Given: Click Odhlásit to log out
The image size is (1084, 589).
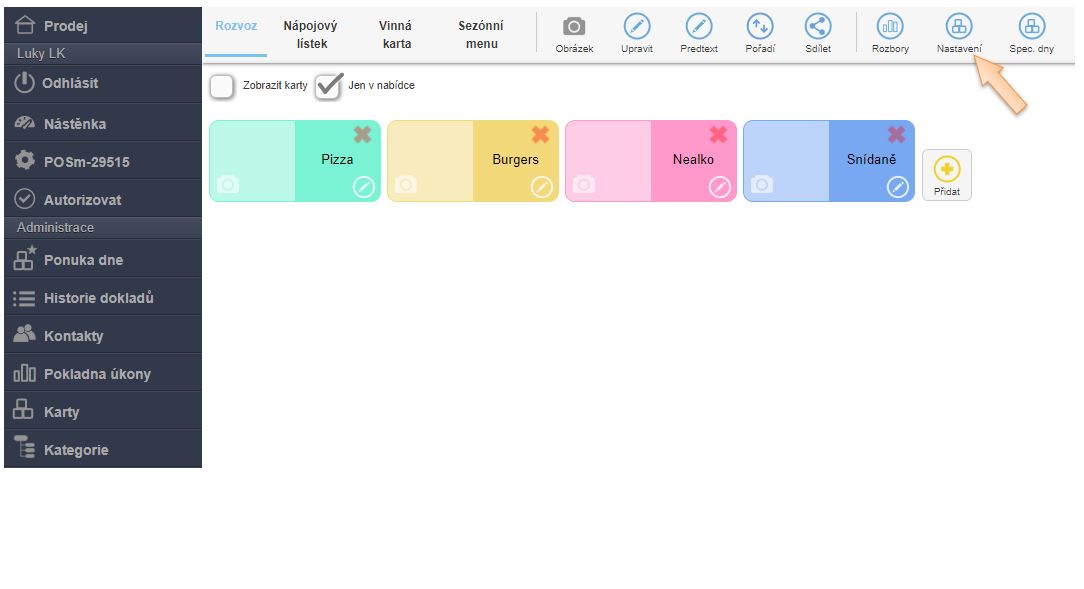Looking at the screenshot, I should click(x=70, y=83).
